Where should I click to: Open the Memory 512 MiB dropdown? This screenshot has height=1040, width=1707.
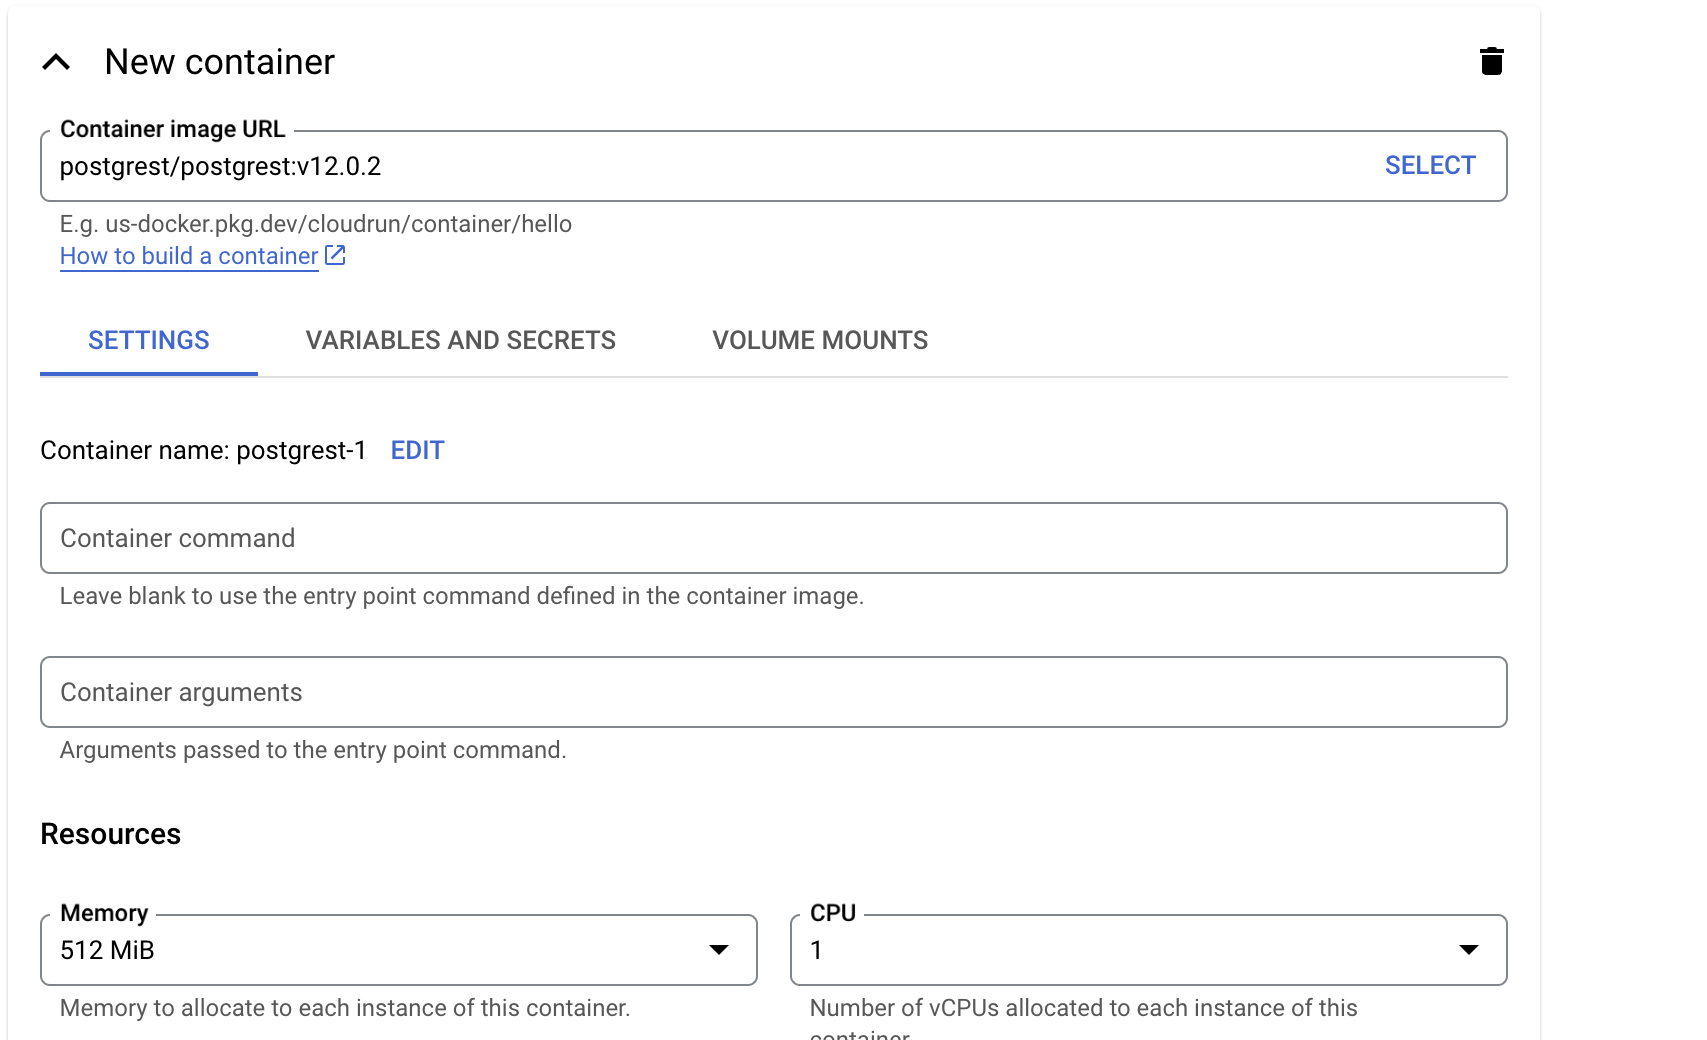[x=380, y=950]
